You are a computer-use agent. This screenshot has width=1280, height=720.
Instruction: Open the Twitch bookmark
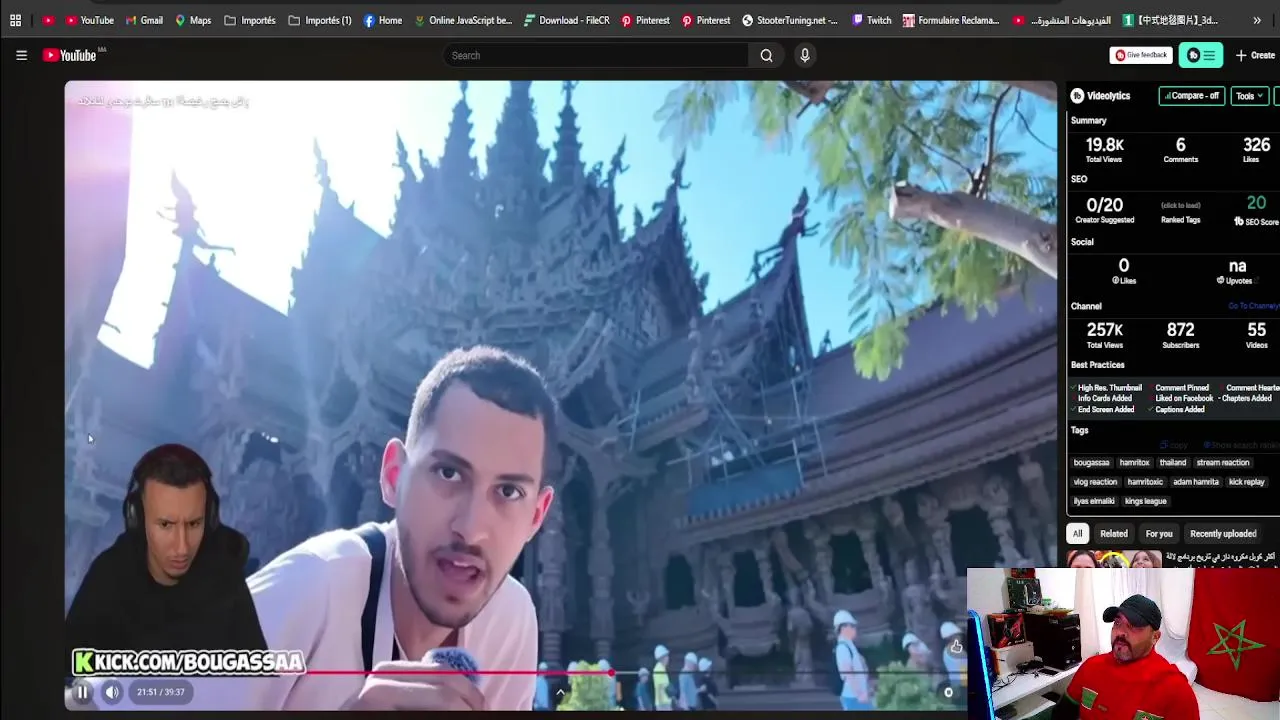tap(871, 20)
